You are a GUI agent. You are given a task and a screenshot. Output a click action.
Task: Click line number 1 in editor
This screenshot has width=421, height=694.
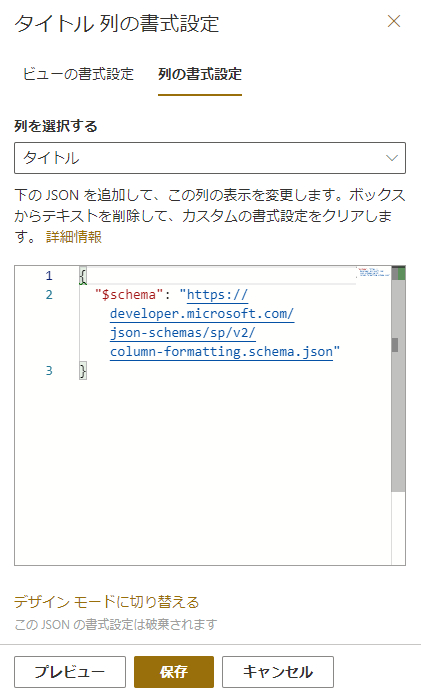tap(49, 276)
